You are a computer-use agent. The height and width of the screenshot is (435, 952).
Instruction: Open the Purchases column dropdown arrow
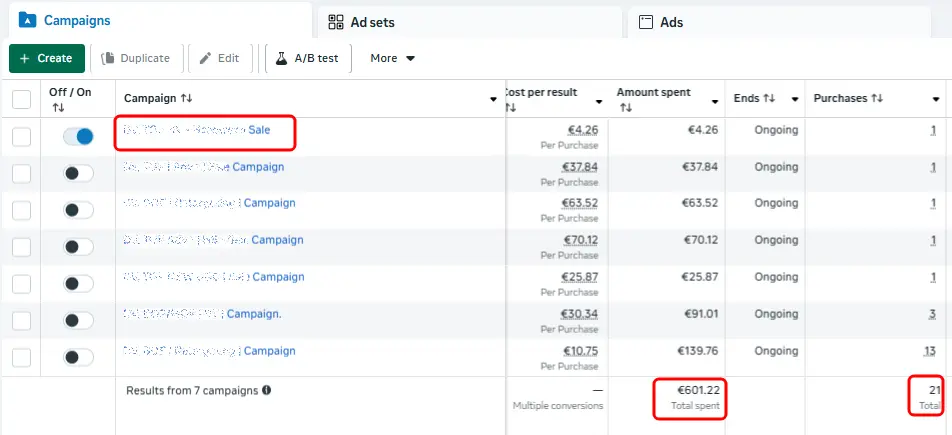[x=936, y=100]
